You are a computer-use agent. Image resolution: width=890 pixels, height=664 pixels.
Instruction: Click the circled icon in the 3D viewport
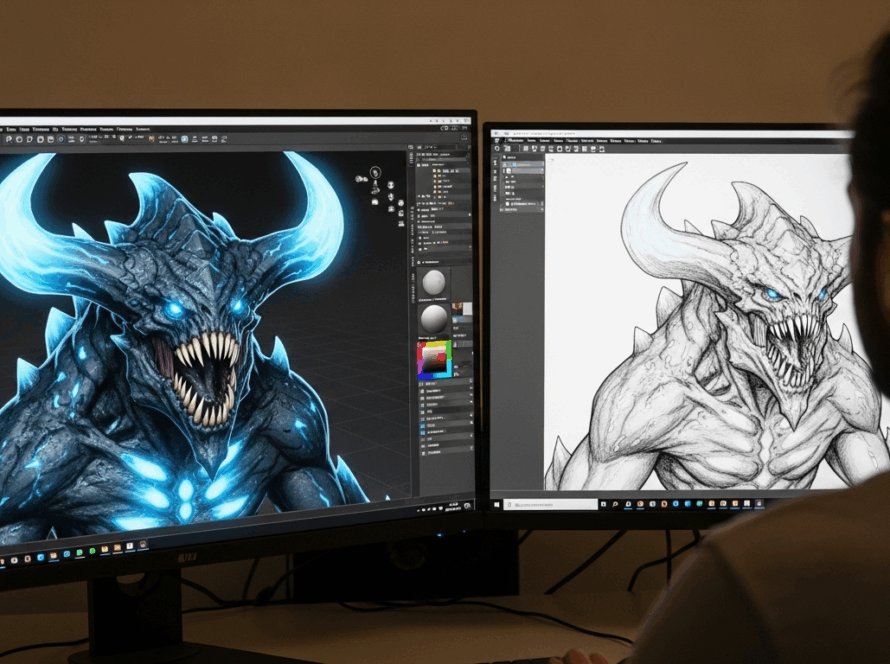tap(375, 172)
